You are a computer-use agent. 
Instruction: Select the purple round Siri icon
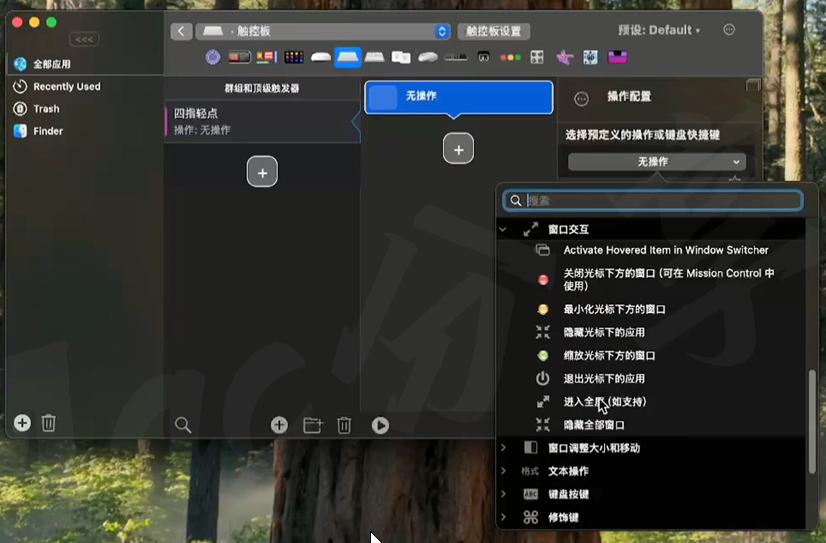[213, 57]
